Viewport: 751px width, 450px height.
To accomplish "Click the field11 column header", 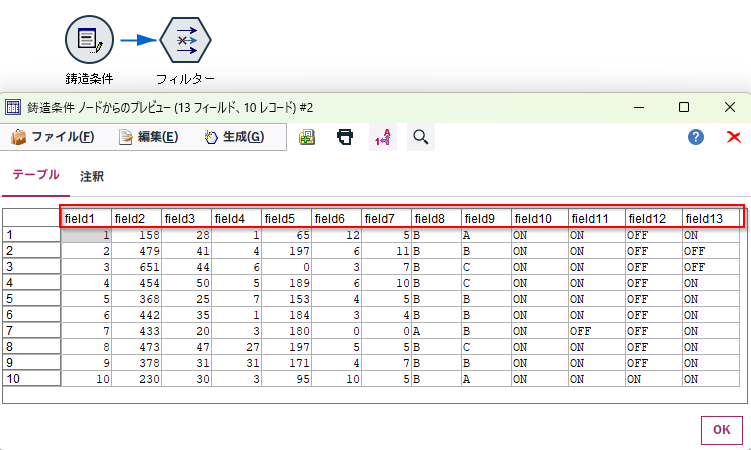I will click(x=597, y=219).
